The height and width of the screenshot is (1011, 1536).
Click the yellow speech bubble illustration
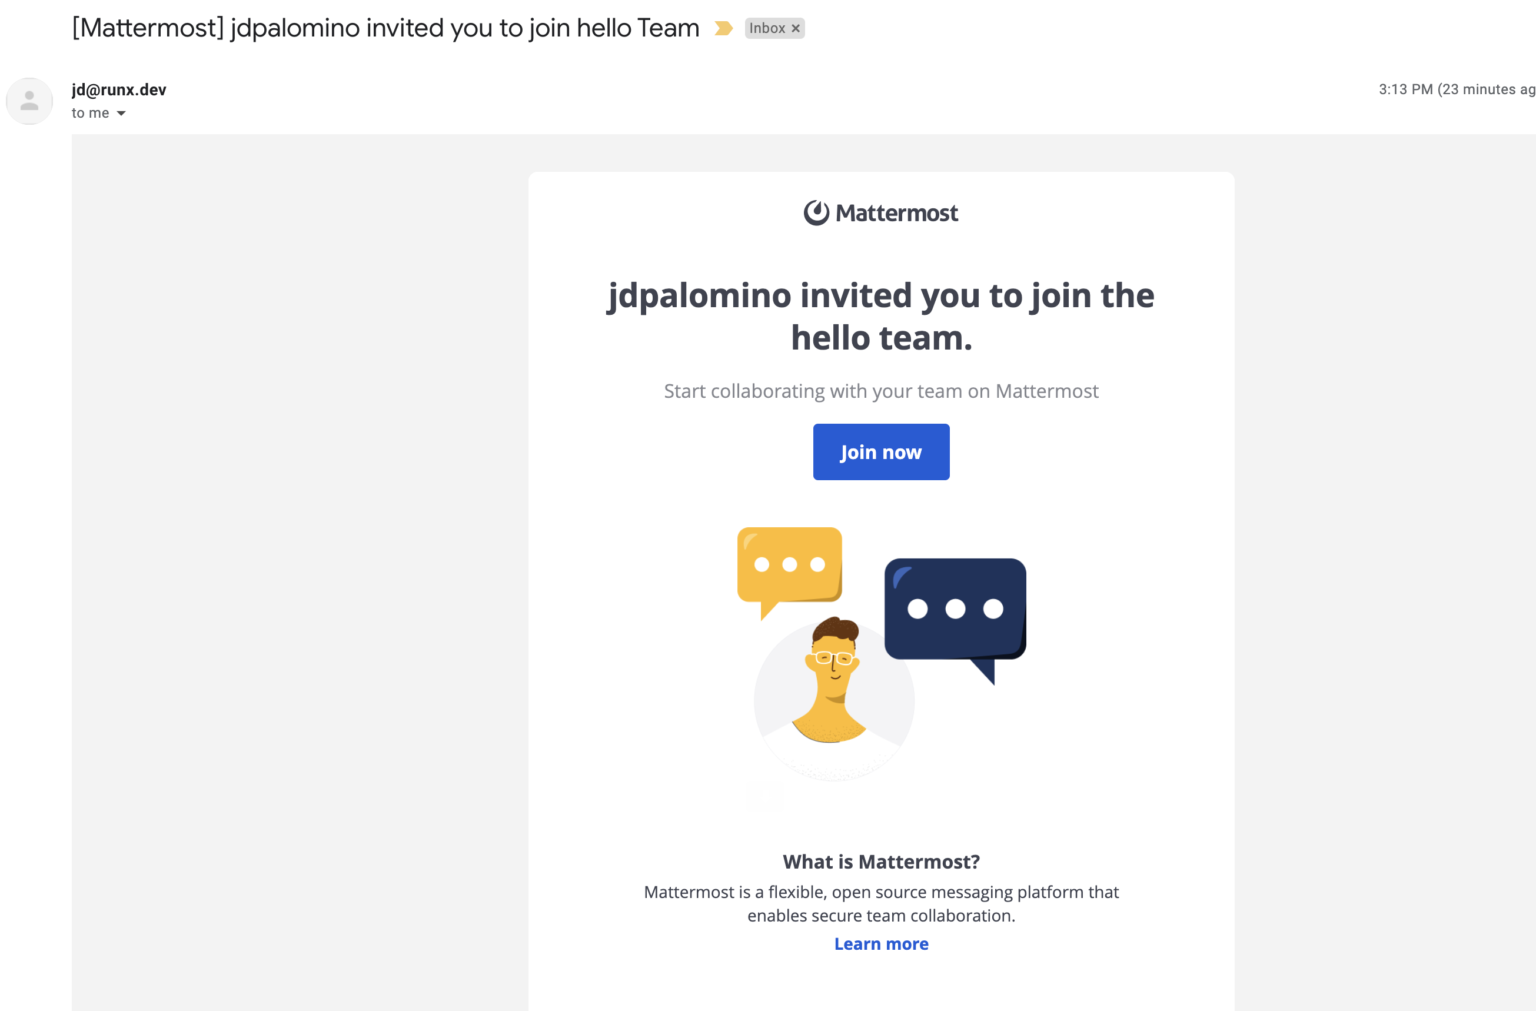coord(789,566)
